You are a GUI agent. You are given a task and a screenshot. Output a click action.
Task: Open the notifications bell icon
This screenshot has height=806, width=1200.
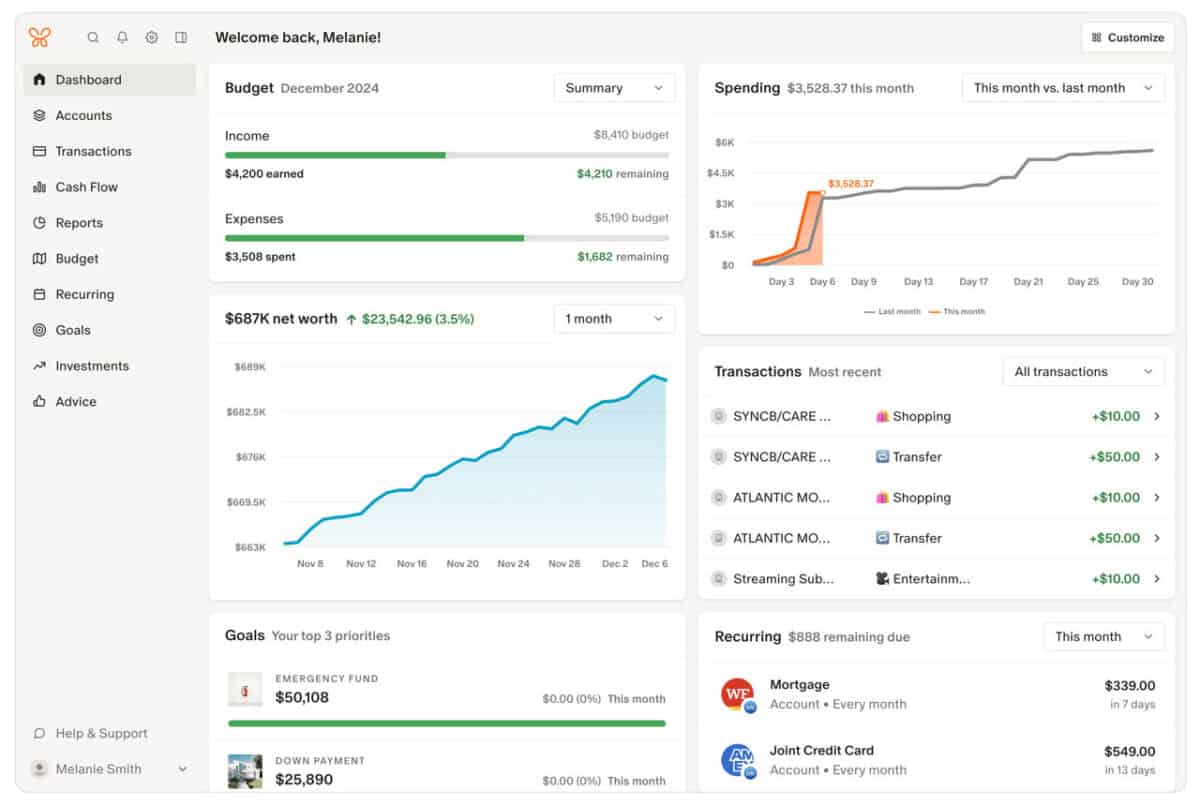click(x=122, y=38)
